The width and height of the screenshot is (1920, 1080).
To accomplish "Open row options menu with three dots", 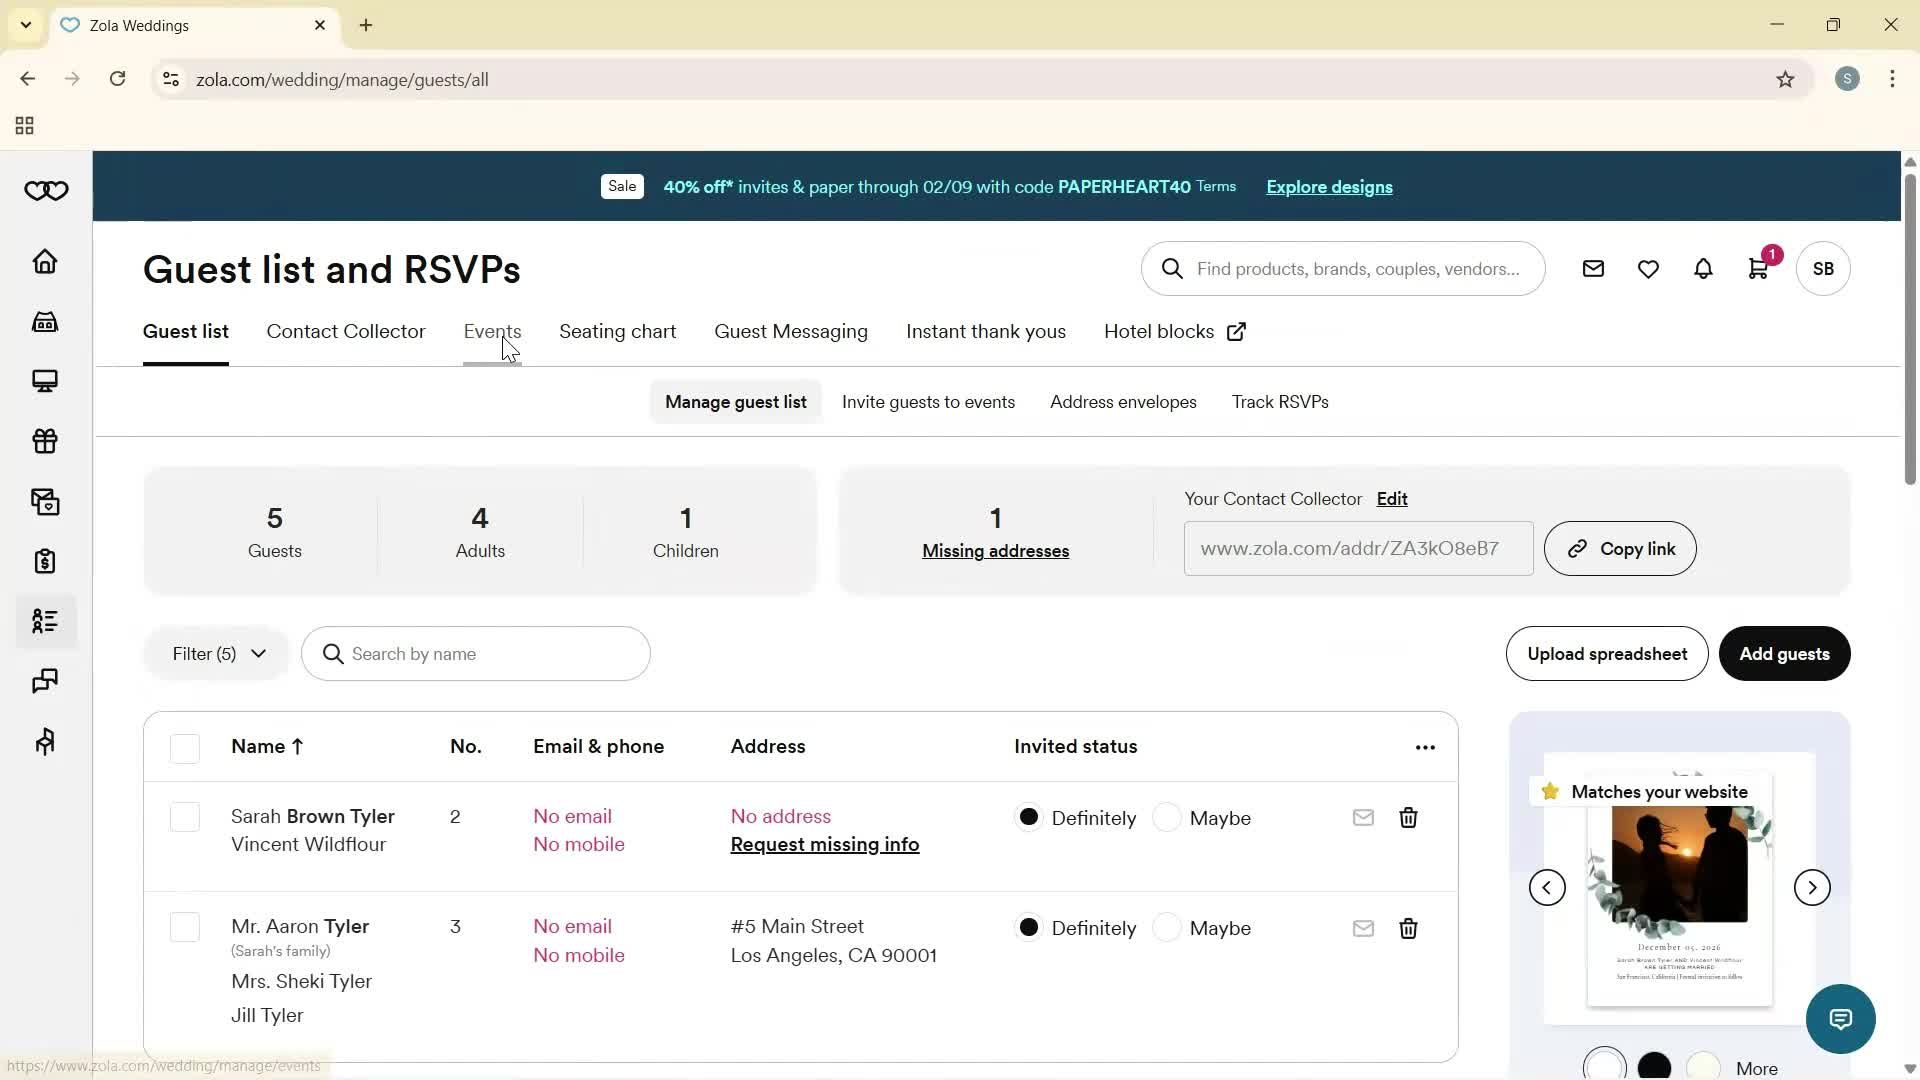I will (1424, 747).
